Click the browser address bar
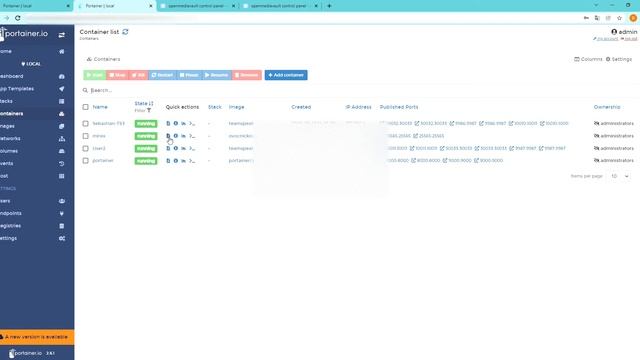Image resolution: width=640 pixels, height=360 pixels. point(302,18)
